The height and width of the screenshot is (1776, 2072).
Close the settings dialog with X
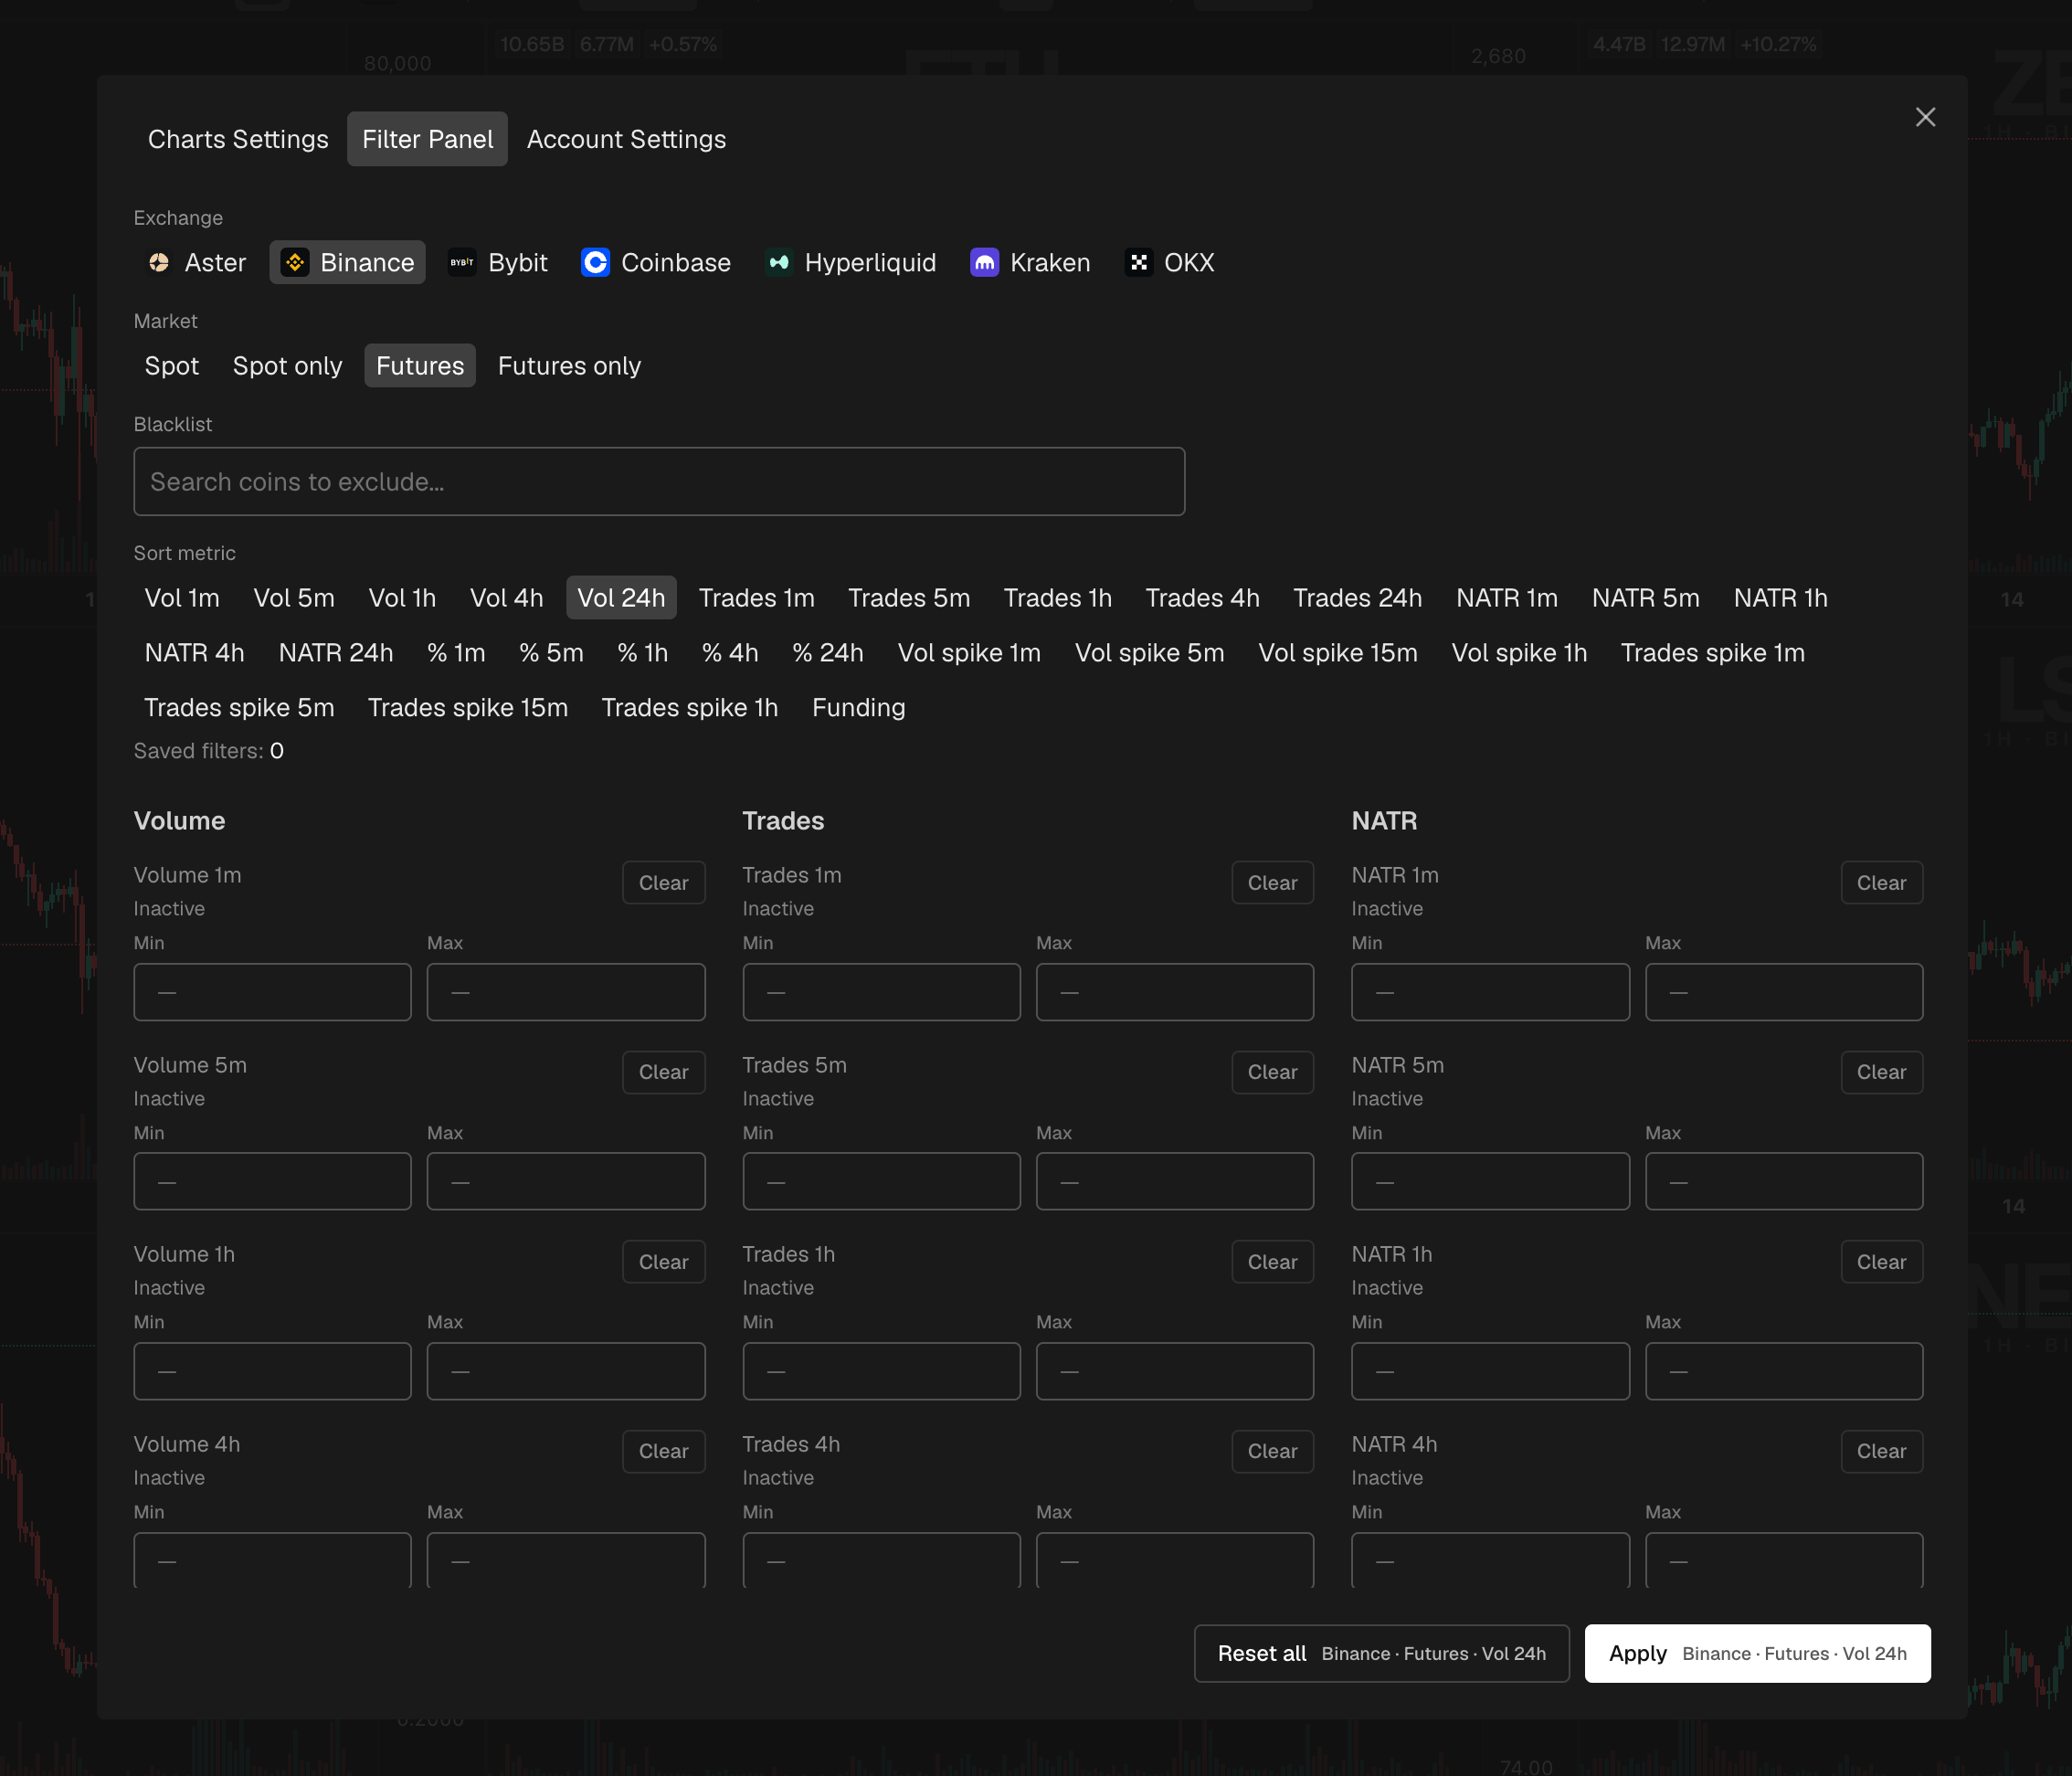pyautogui.click(x=1925, y=117)
